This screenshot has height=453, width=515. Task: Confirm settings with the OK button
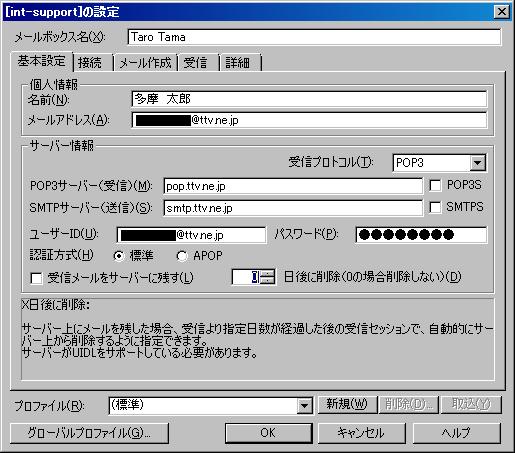tap(269, 433)
